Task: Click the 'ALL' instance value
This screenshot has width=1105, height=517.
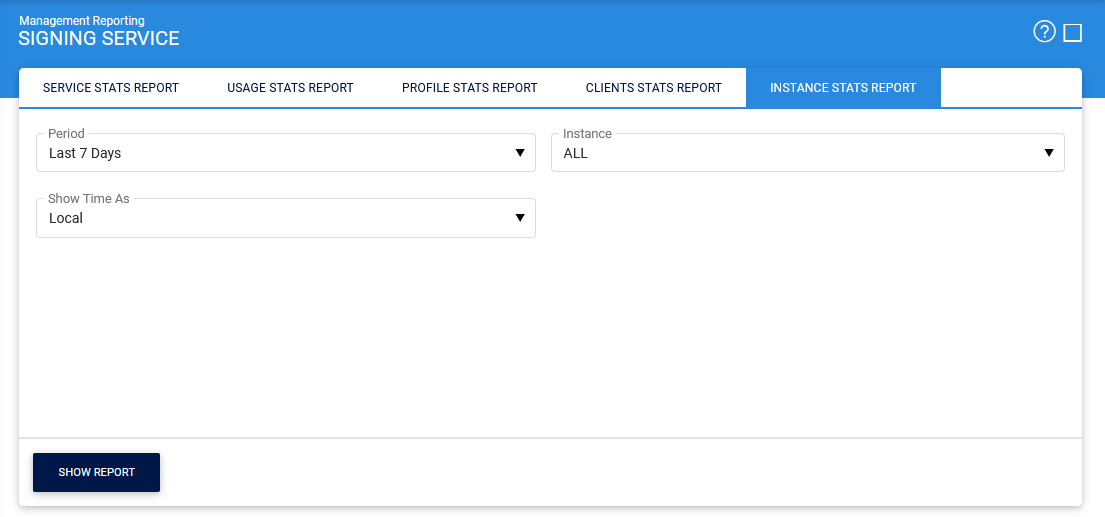Action: 576,154
